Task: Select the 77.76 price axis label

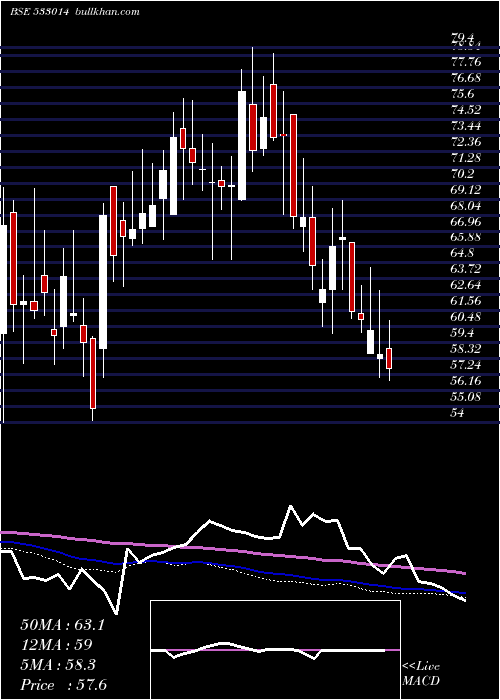Action: coord(466,62)
